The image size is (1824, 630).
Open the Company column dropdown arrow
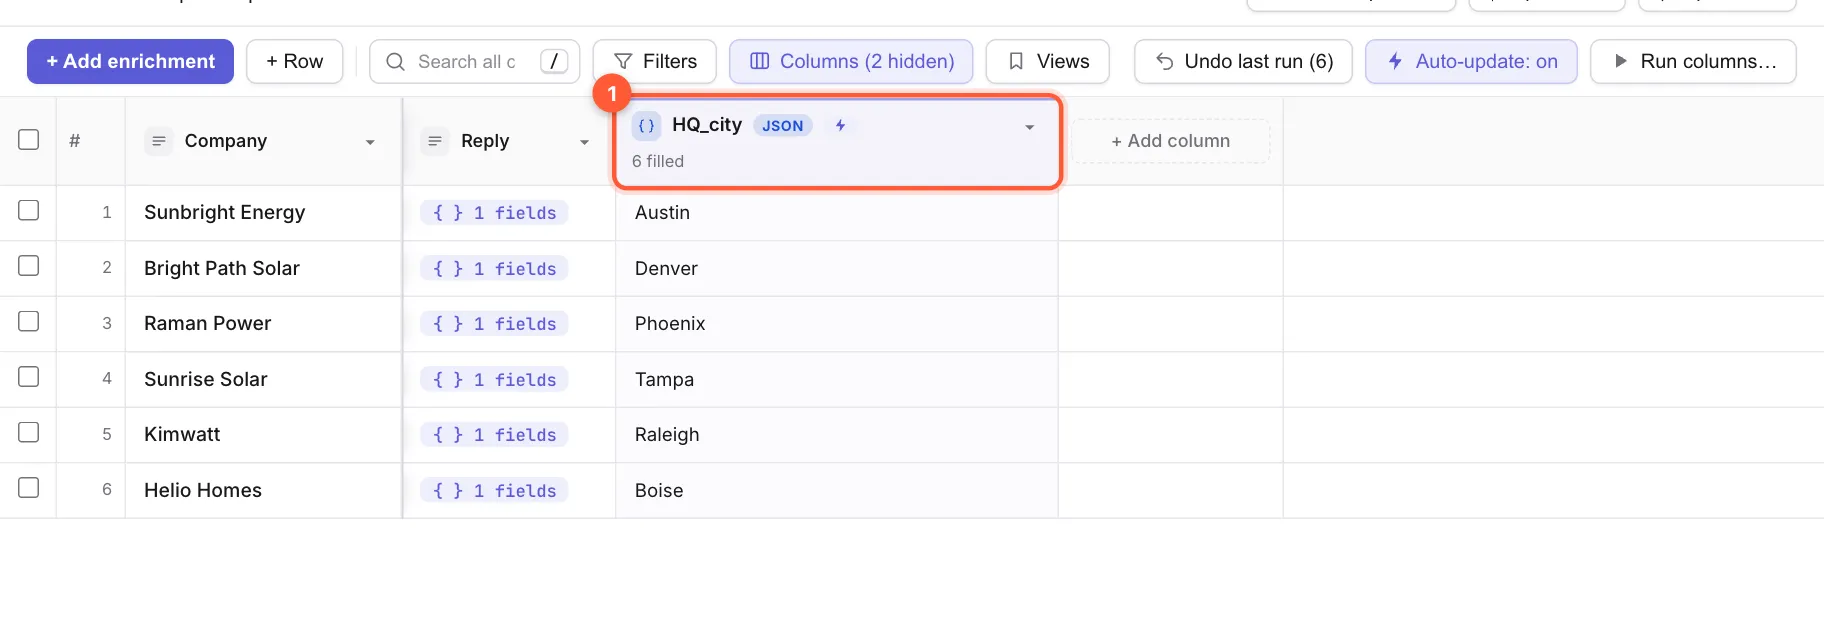coord(370,142)
